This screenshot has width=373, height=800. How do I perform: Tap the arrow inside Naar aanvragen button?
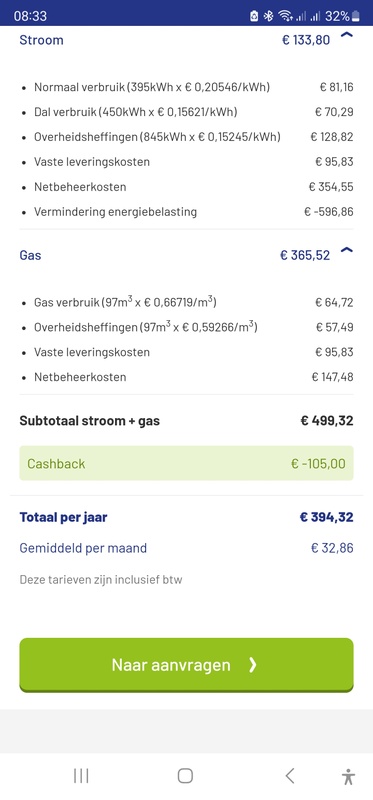pyautogui.click(x=252, y=665)
